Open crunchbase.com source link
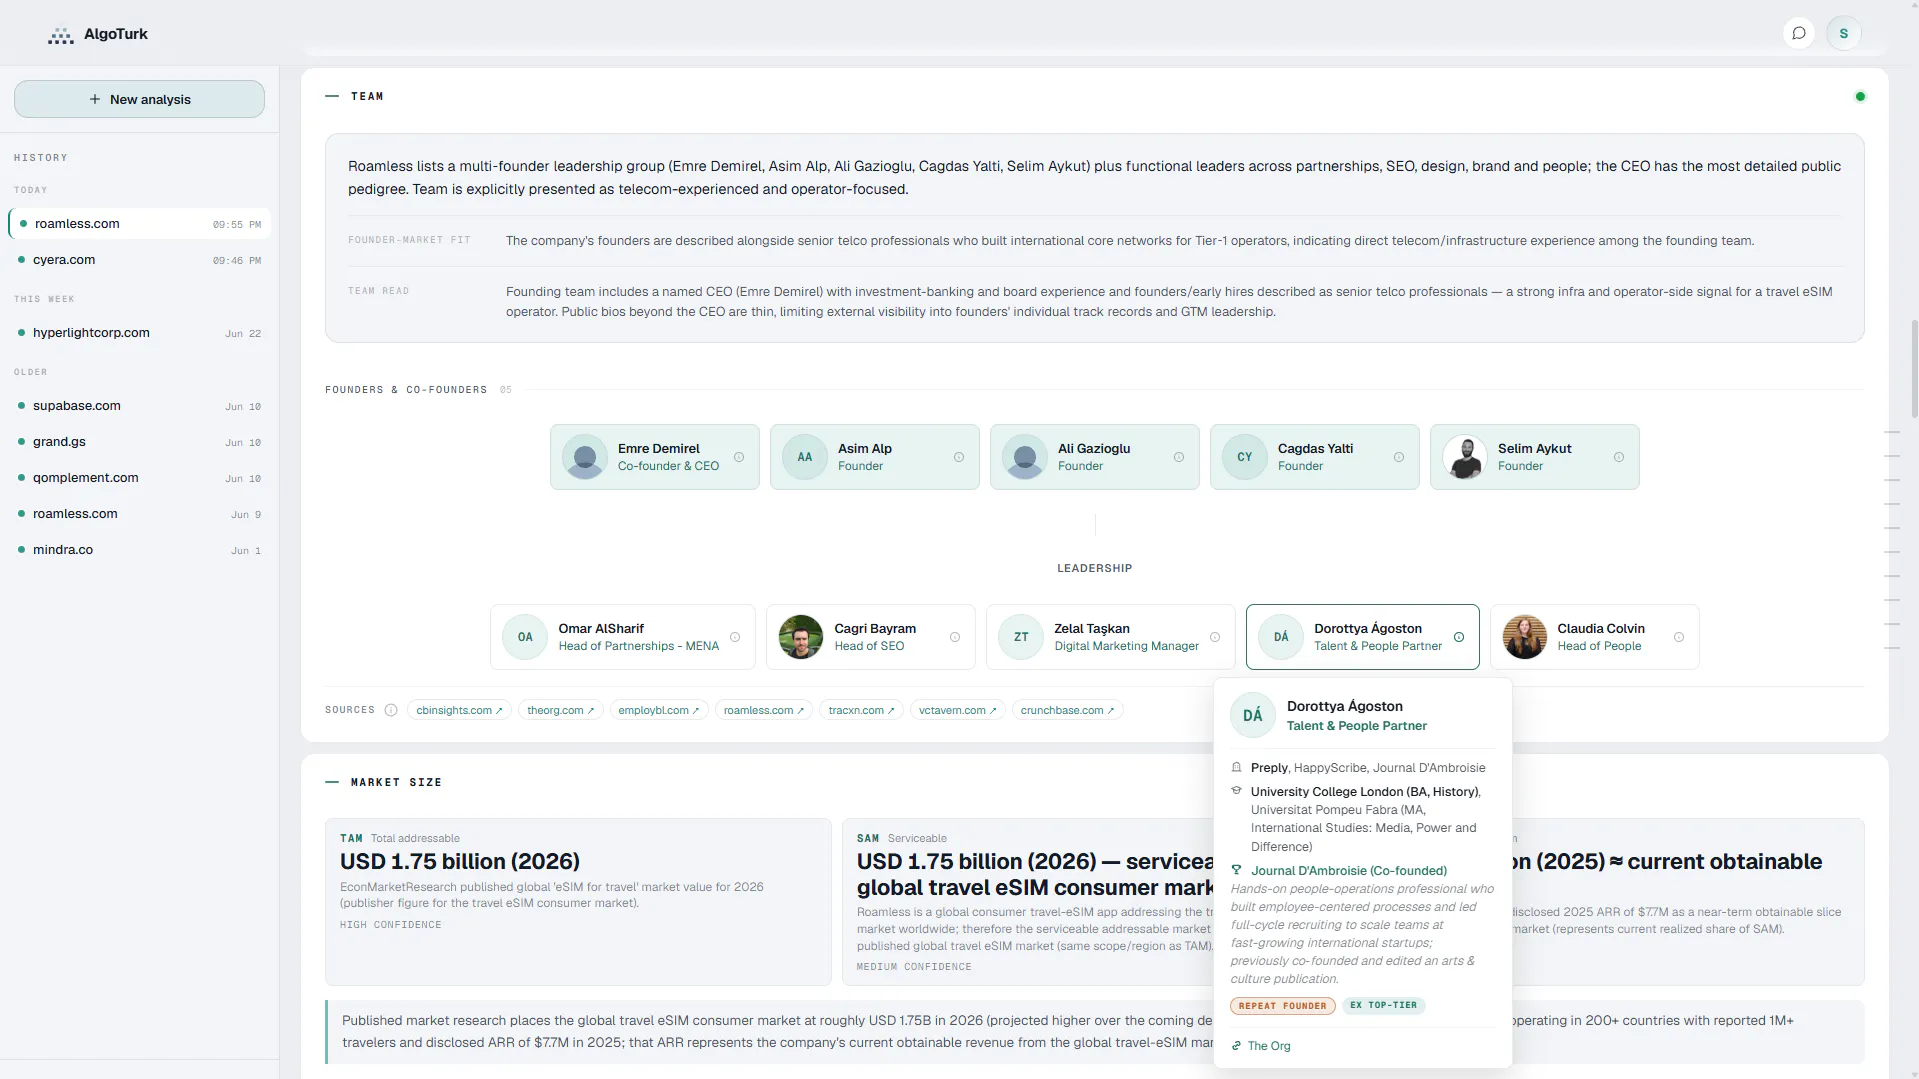 [x=1067, y=710]
